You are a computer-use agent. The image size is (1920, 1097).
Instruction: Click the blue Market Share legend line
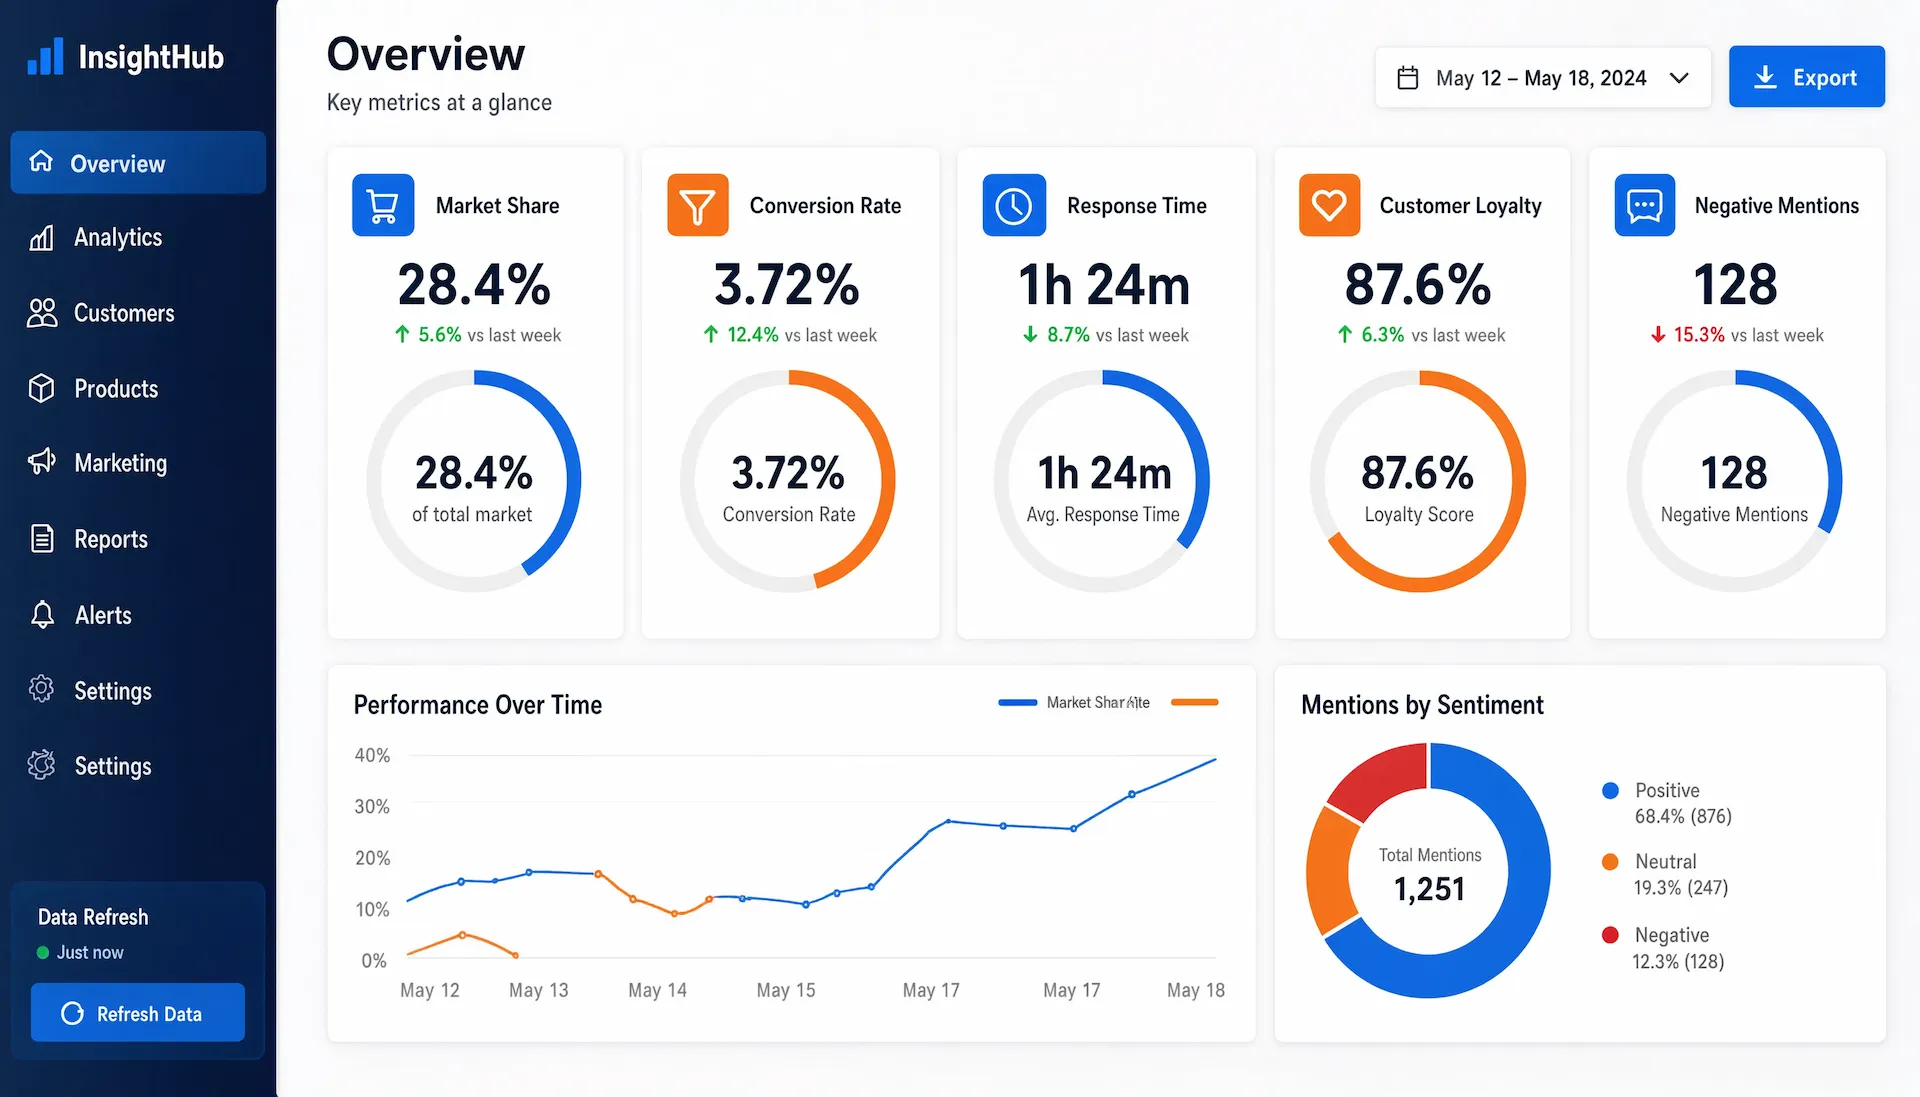tap(1018, 702)
